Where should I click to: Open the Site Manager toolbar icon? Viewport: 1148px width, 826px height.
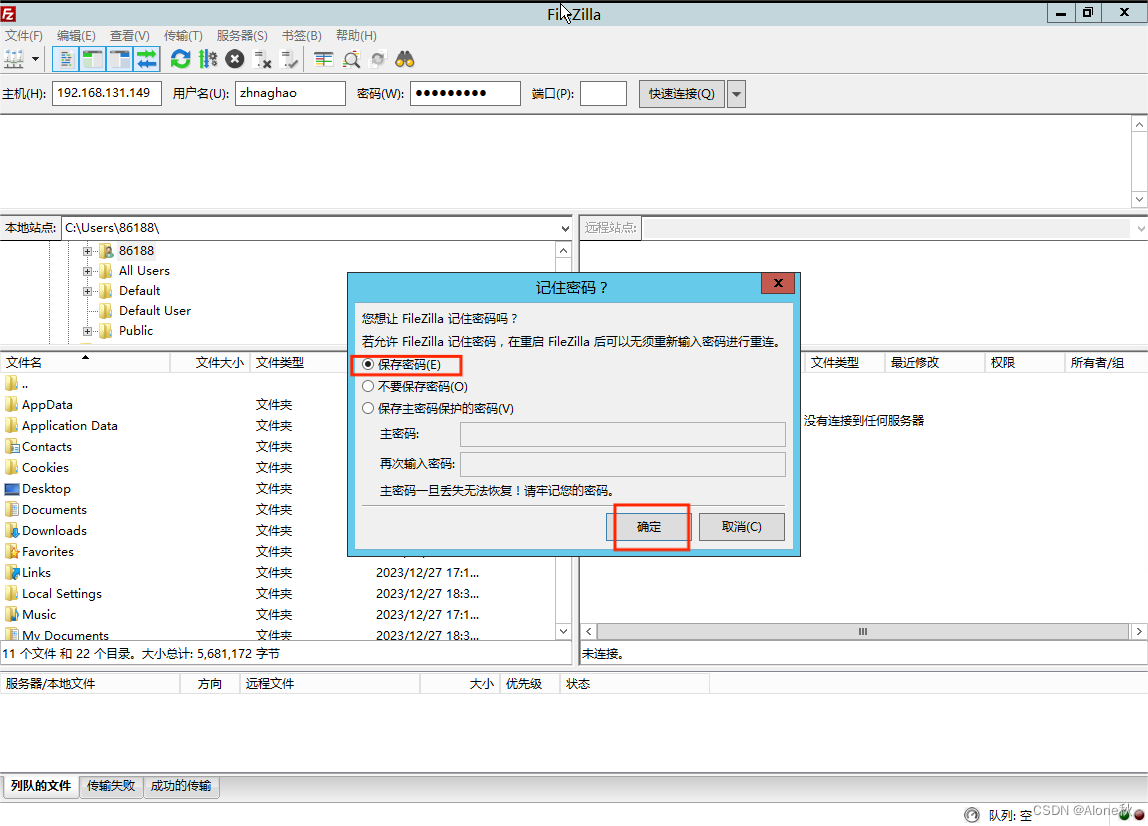[14, 59]
